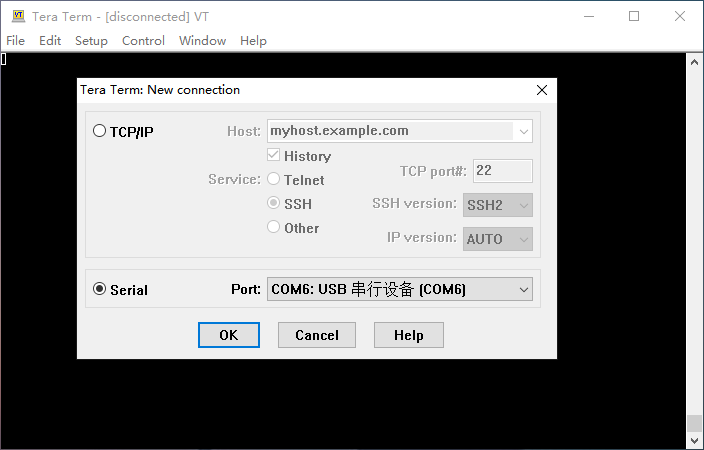
Task: Click the Cancel button
Action: click(x=316, y=335)
